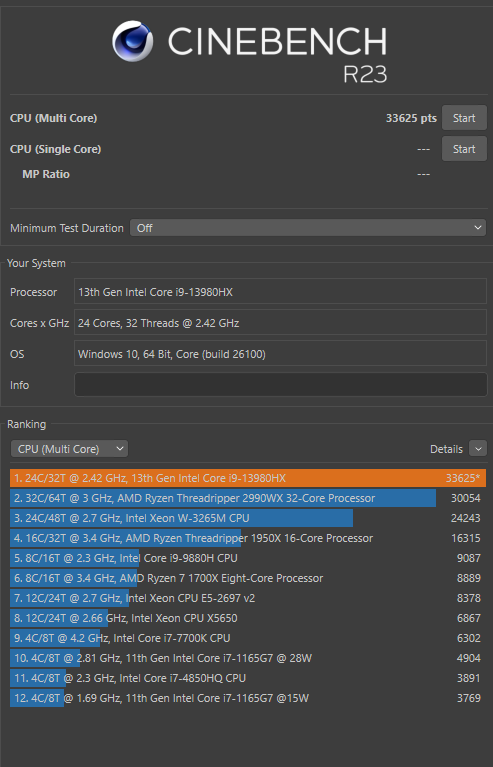Select the Xeon W-3265M ranking row

click(x=248, y=518)
